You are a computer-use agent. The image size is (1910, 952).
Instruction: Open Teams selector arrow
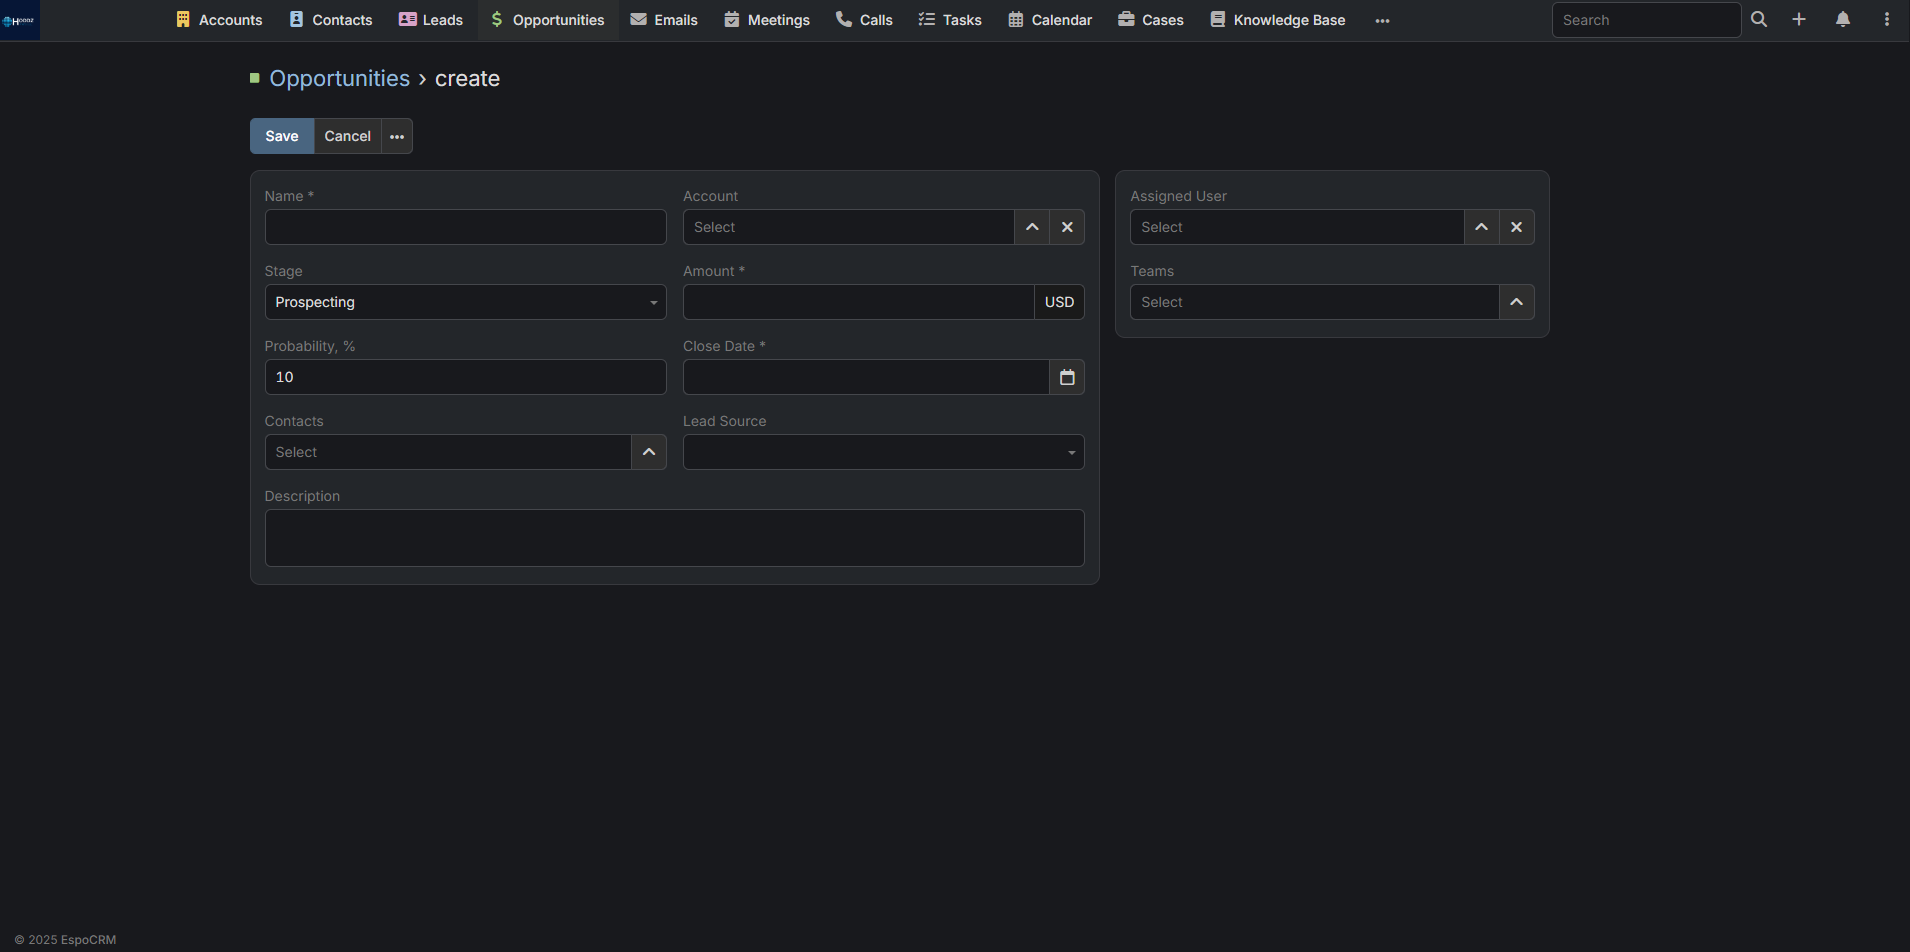click(1516, 302)
